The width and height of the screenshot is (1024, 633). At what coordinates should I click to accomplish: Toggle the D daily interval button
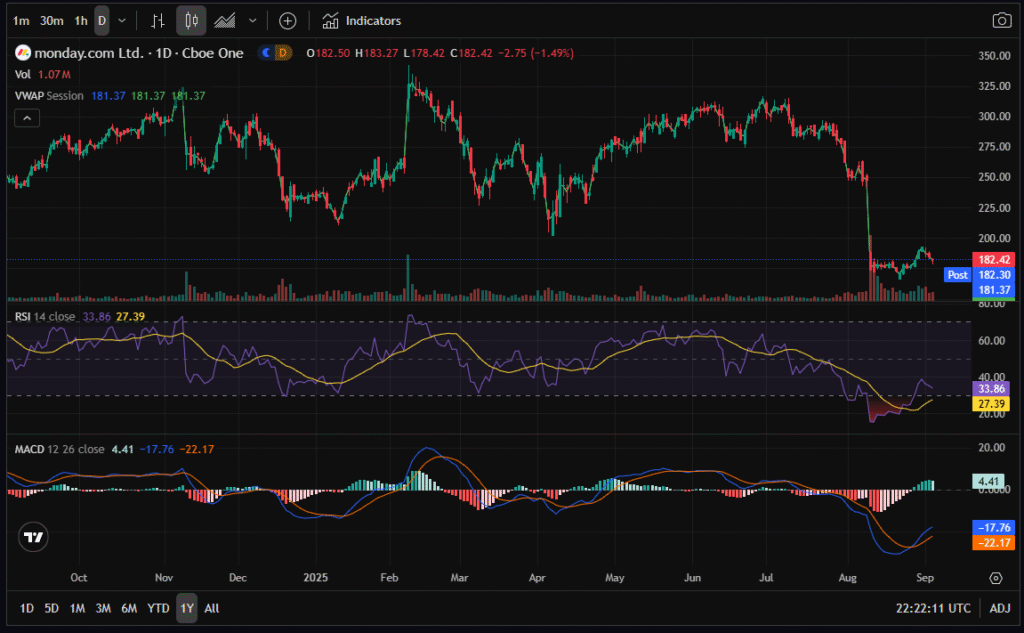pyautogui.click(x=101, y=20)
